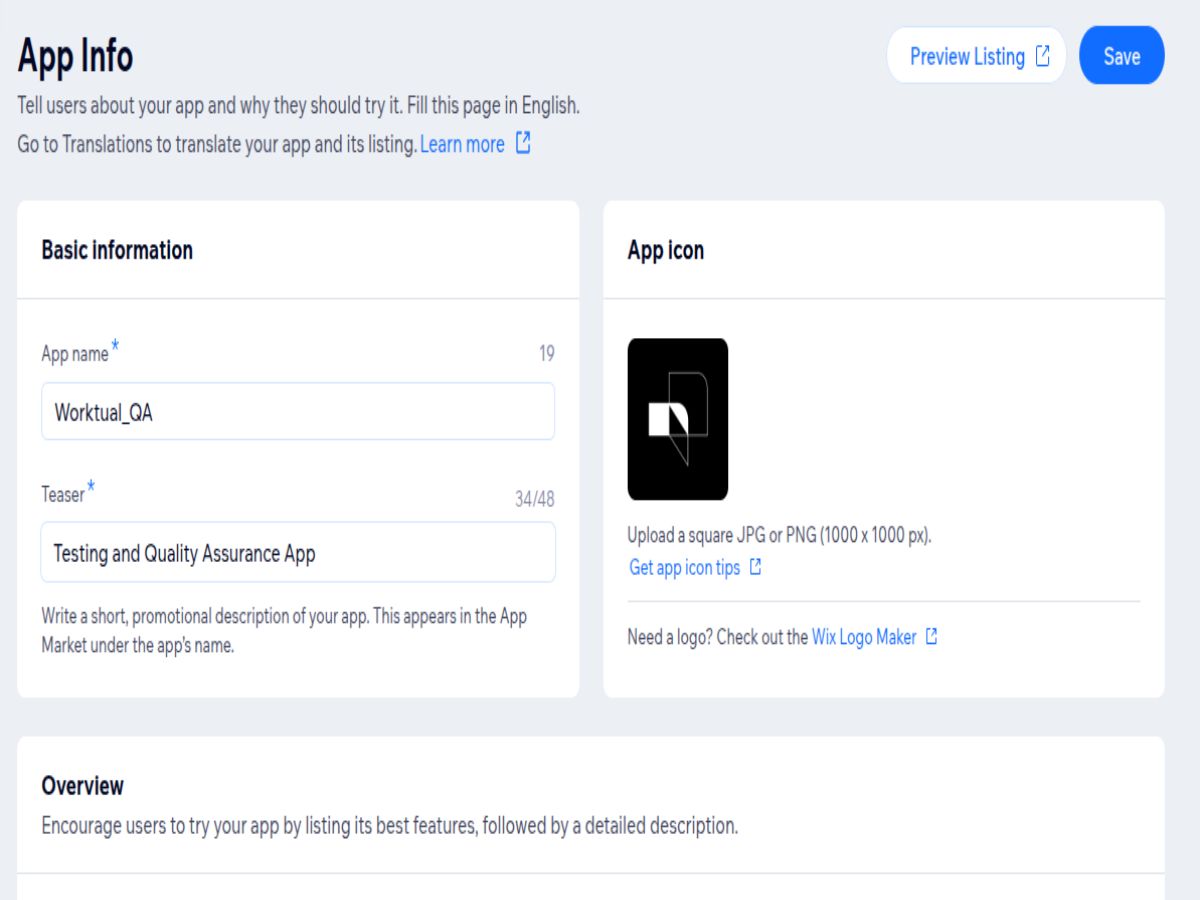The width and height of the screenshot is (1200, 900).
Task: Click the 19 character counter for App name
Action: (x=546, y=353)
